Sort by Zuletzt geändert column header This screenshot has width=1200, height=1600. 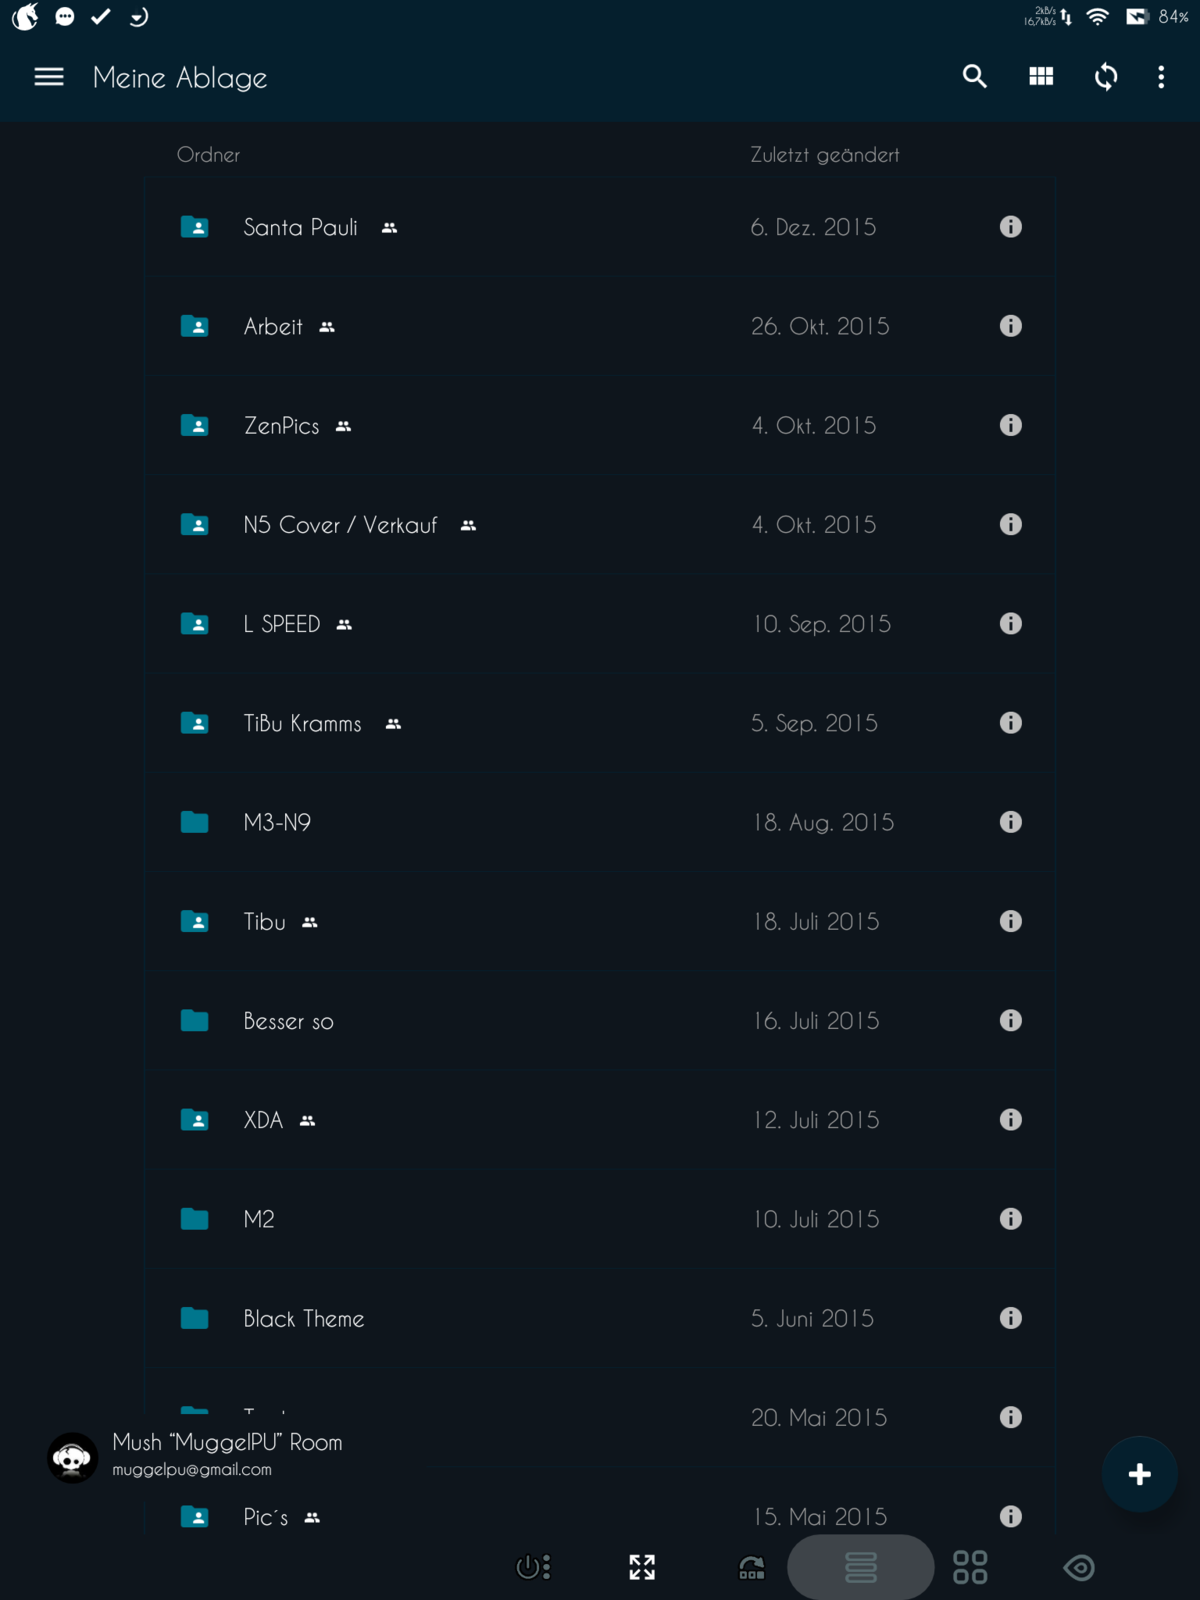click(x=825, y=155)
